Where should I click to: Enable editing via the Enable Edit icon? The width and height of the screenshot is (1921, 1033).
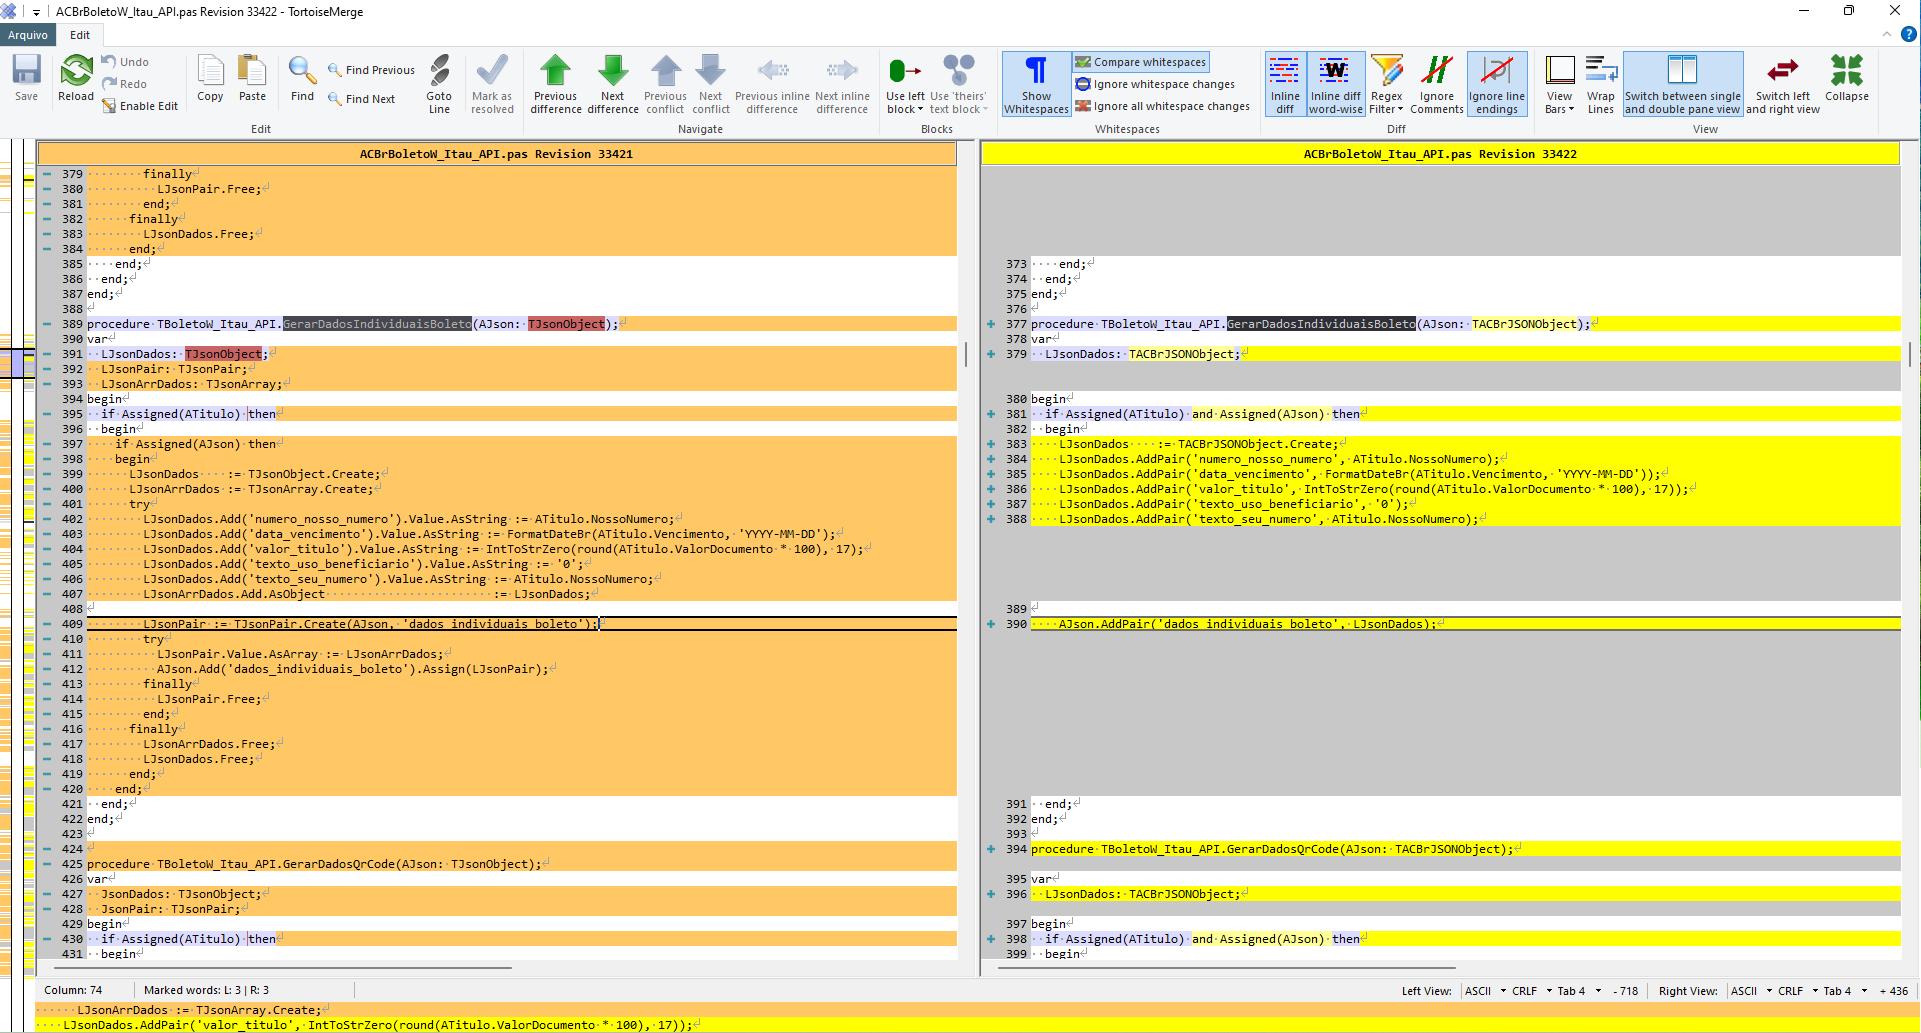point(140,106)
